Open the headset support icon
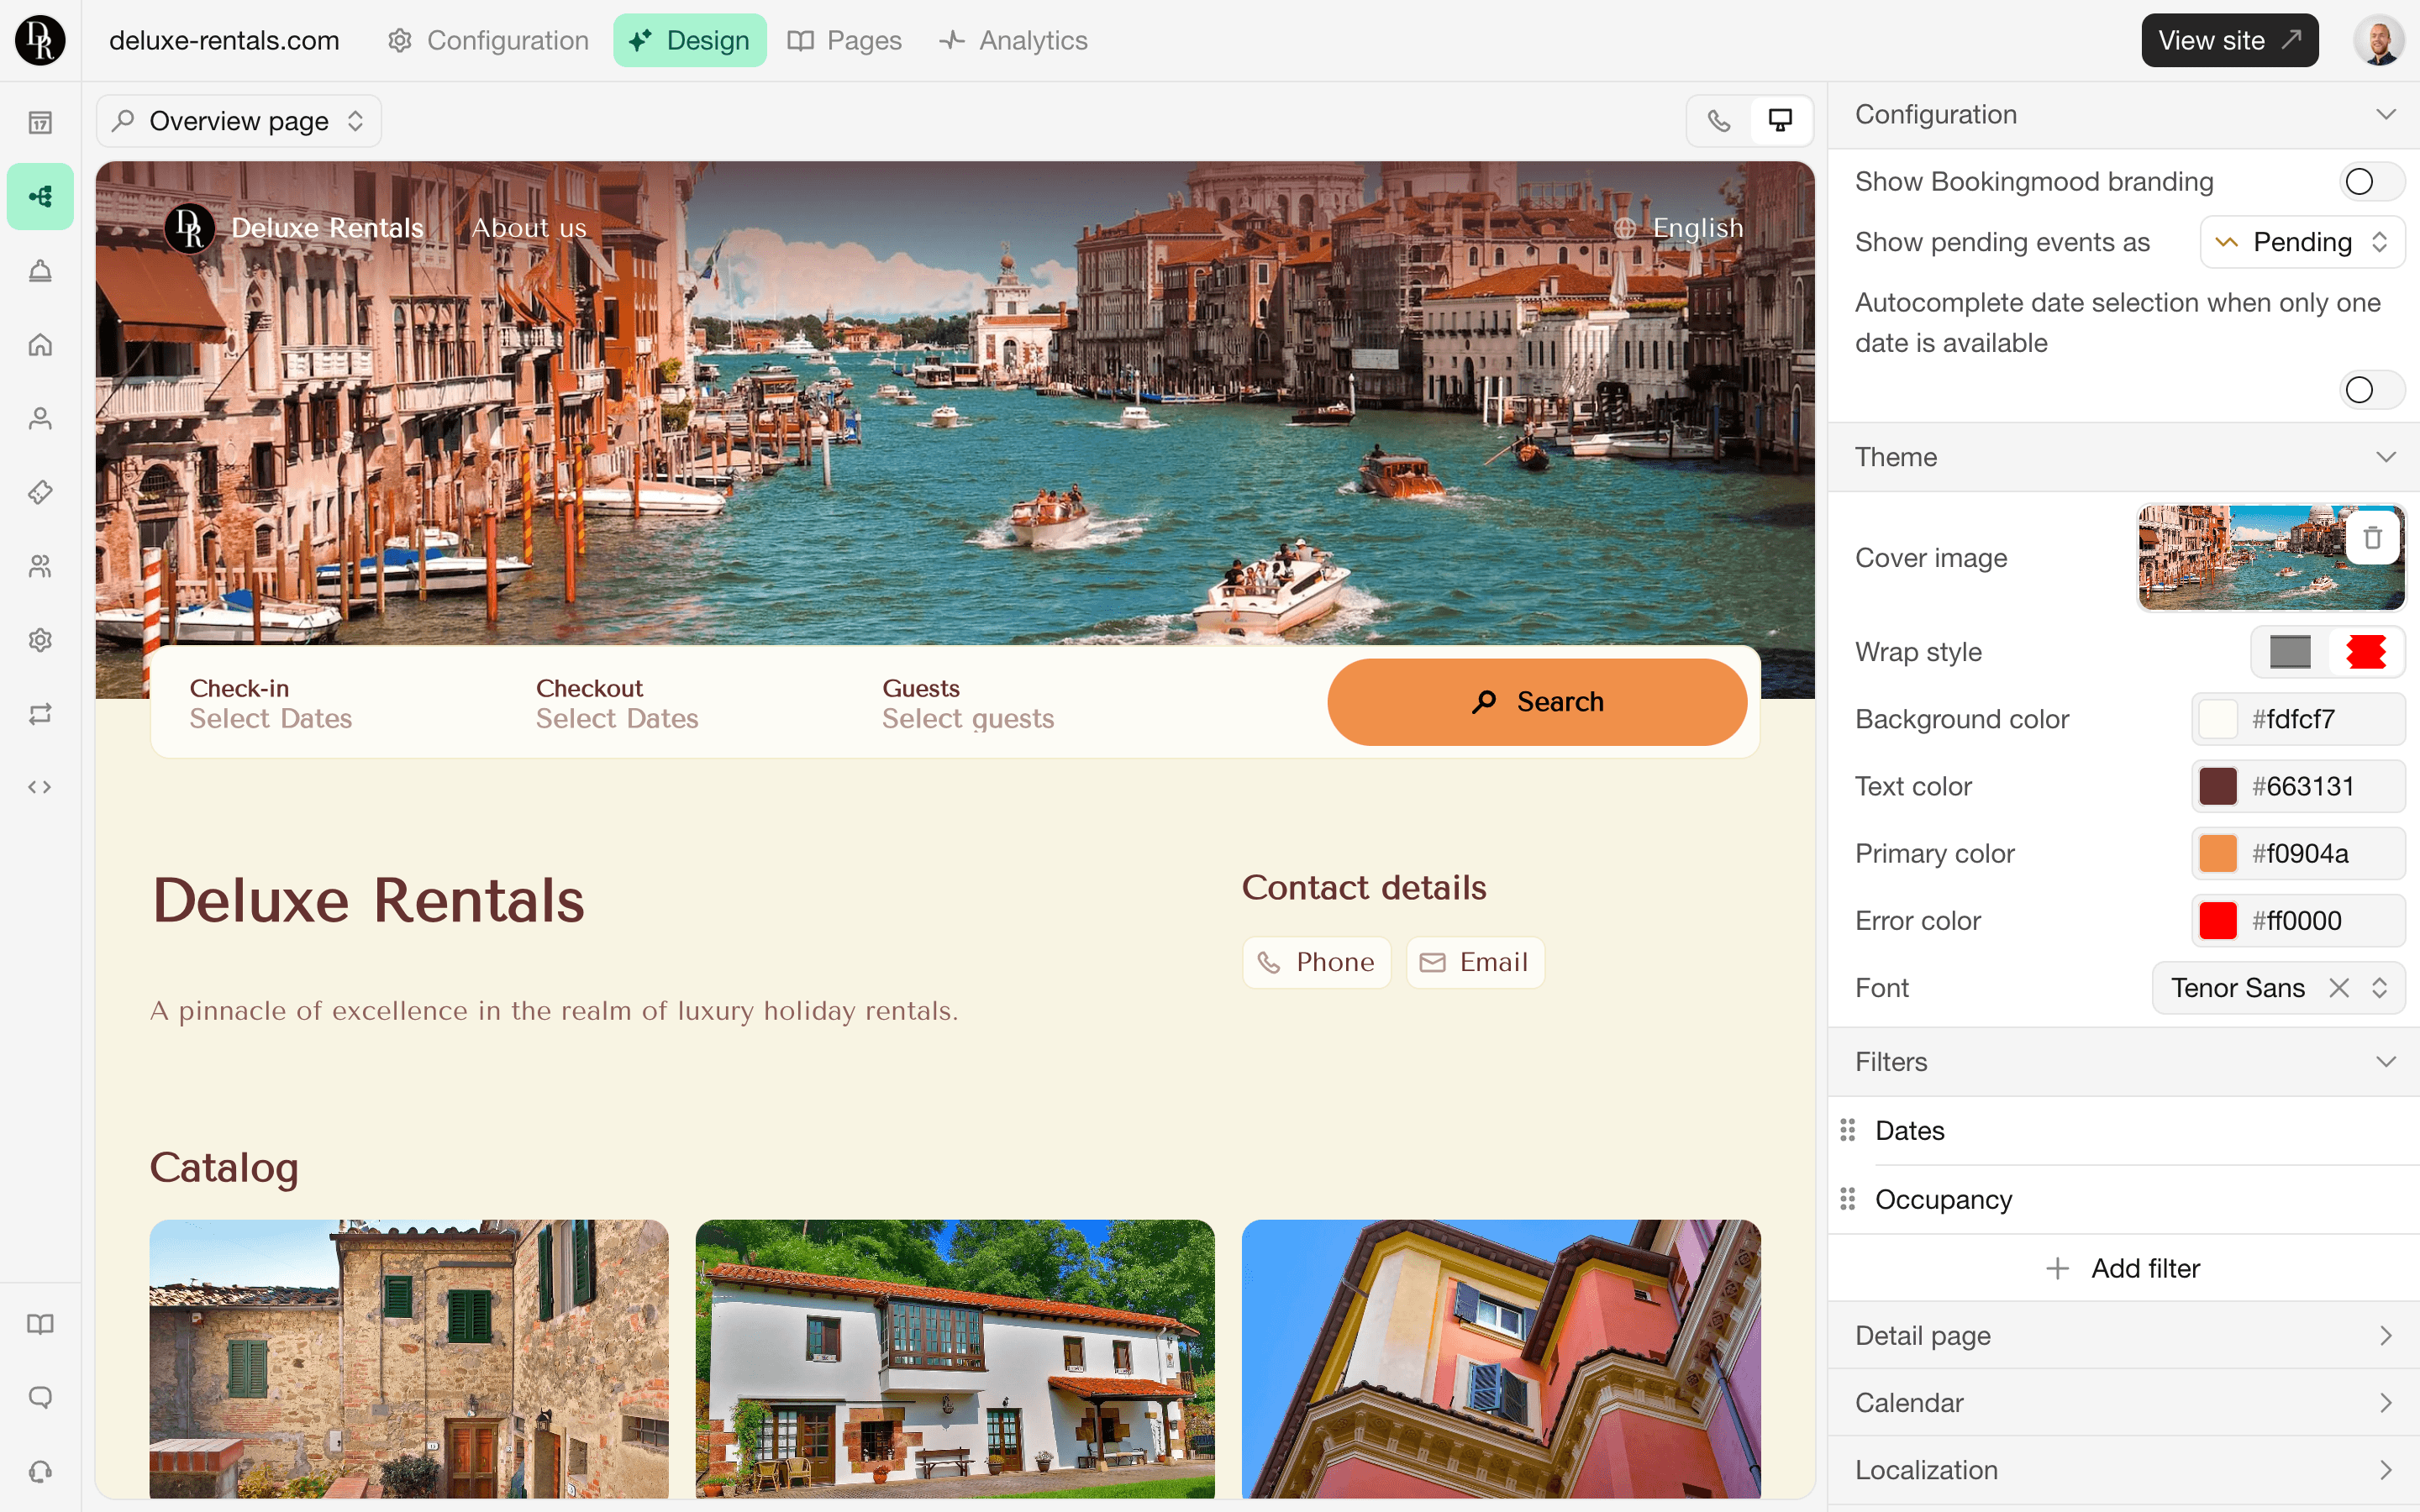This screenshot has height=1512, width=2420. click(x=40, y=1471)
